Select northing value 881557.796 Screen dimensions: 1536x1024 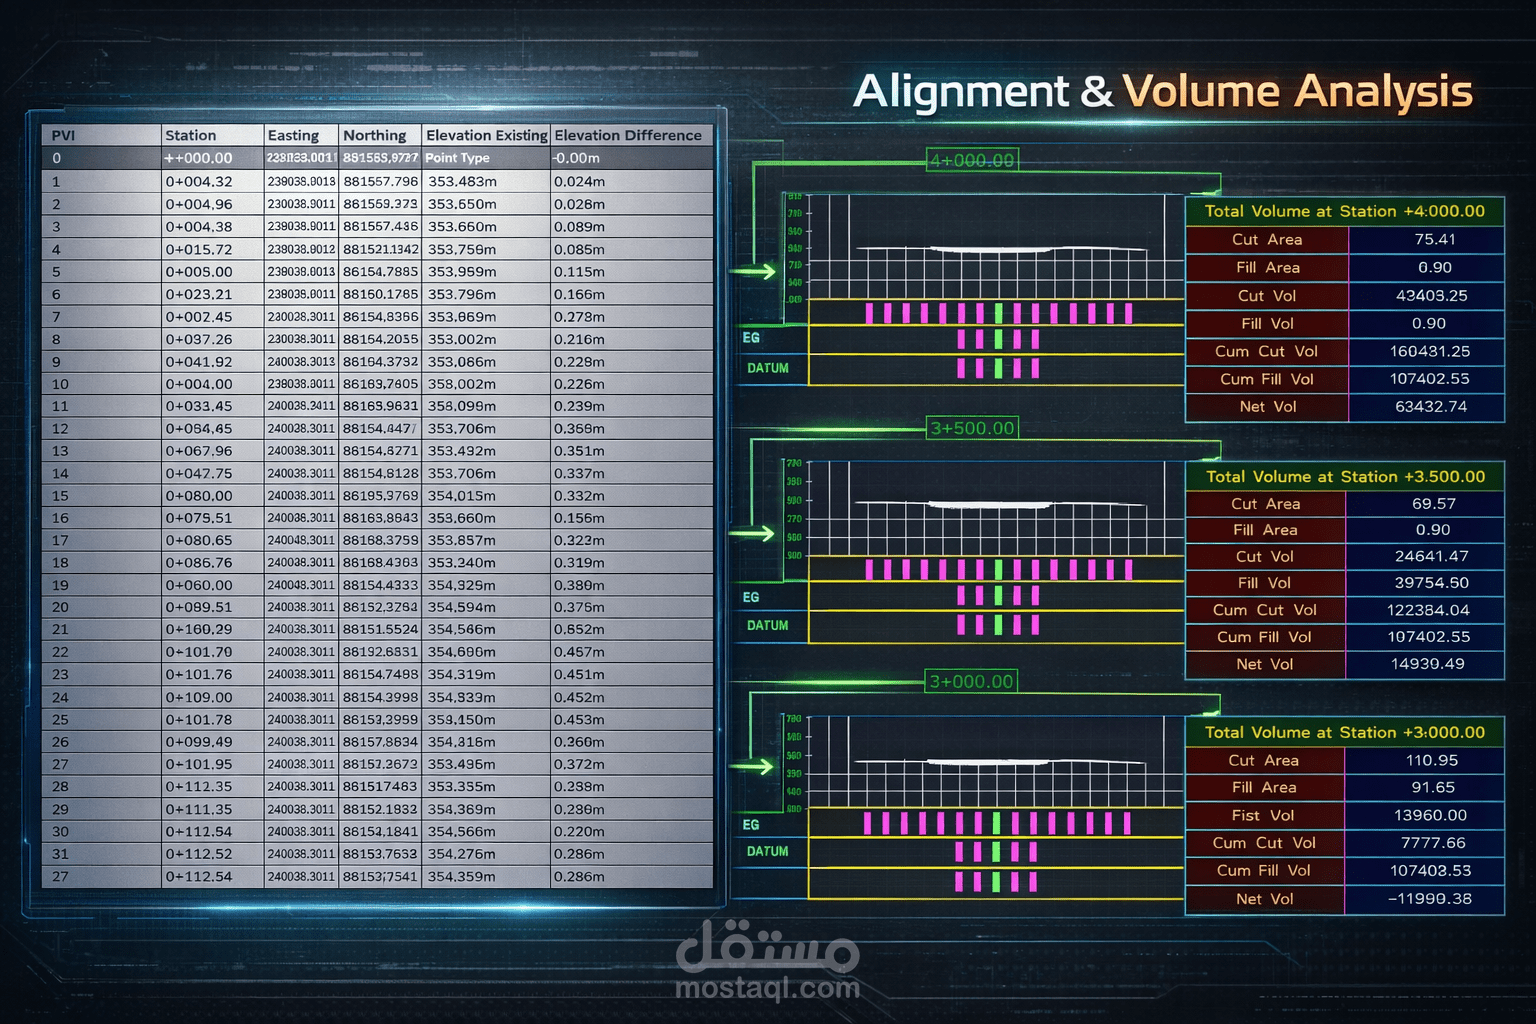[x=380, y=182]
